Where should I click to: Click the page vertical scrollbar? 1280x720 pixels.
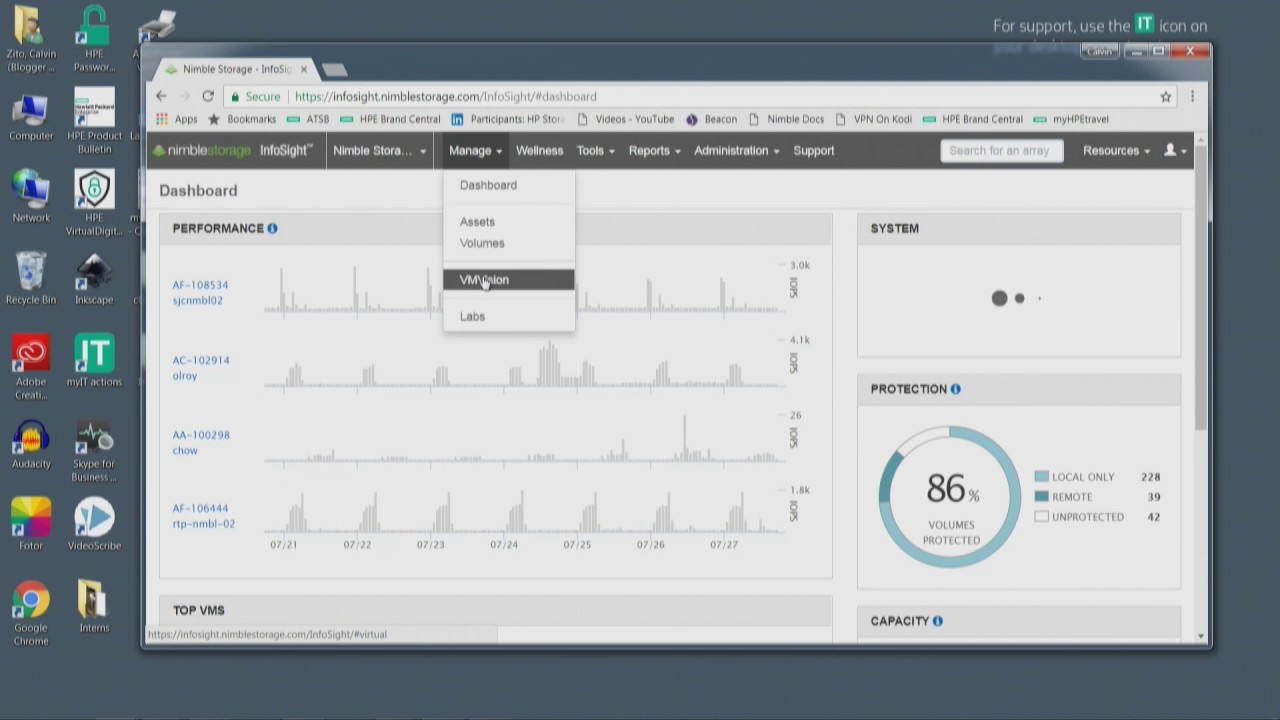(1201, 290)
